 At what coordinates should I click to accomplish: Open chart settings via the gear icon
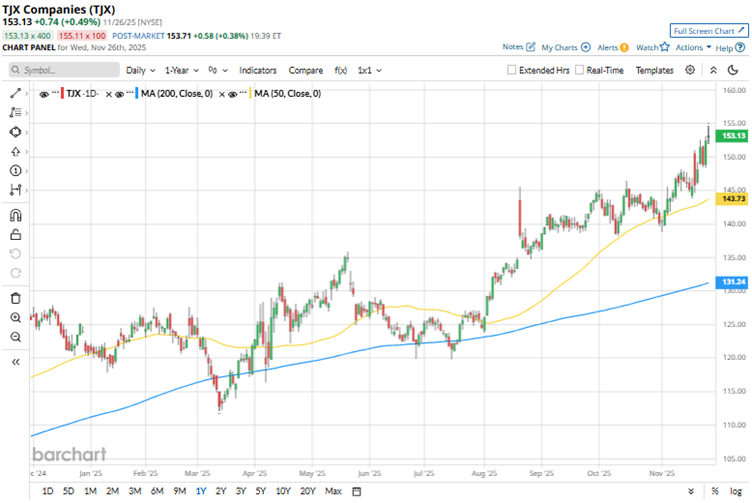pyautogui.click(x=690, y=70)
